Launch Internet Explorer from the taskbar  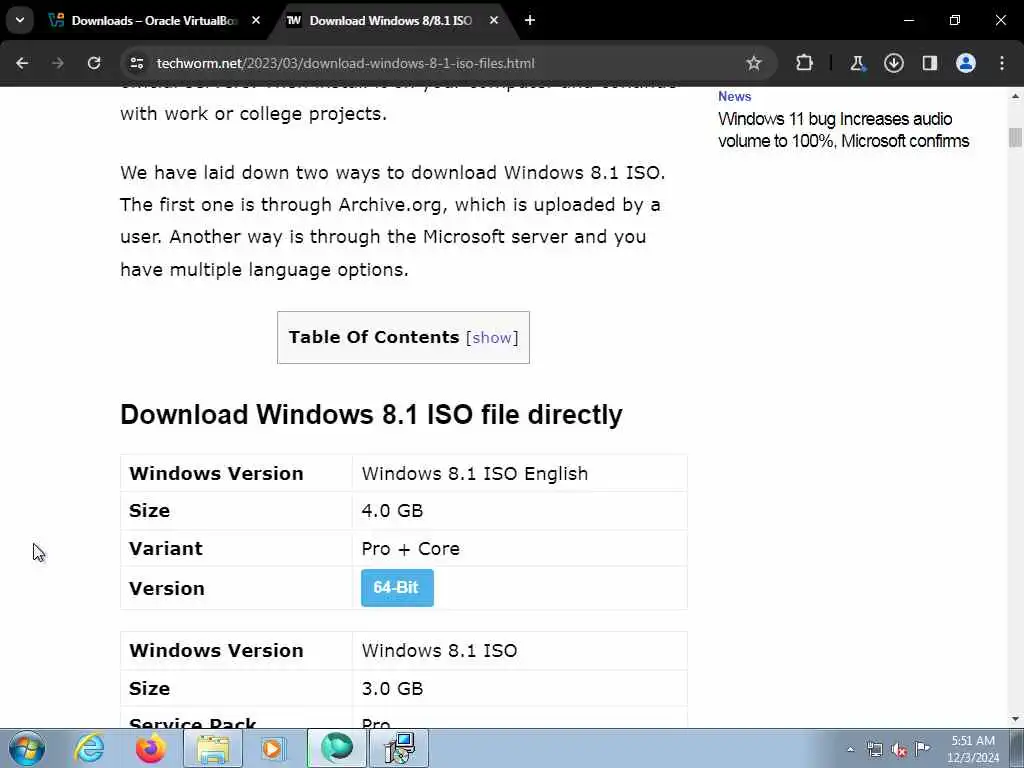89,748
